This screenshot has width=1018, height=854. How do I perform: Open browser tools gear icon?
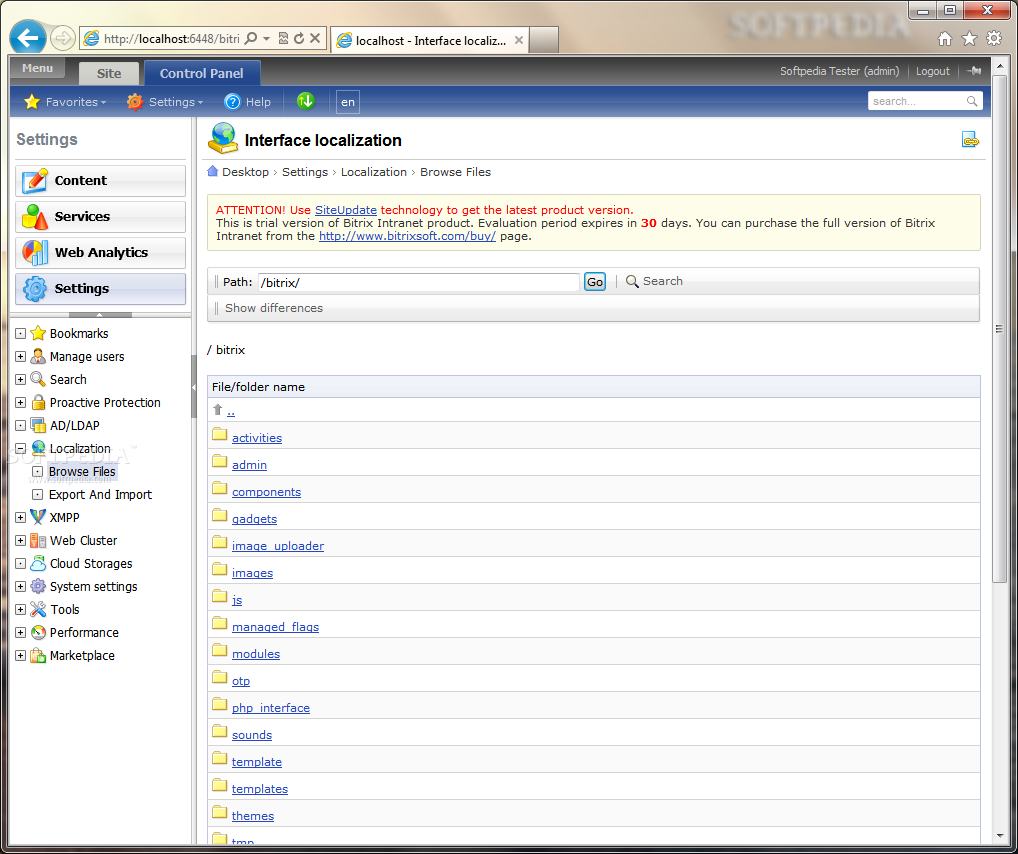coord(994,39)
